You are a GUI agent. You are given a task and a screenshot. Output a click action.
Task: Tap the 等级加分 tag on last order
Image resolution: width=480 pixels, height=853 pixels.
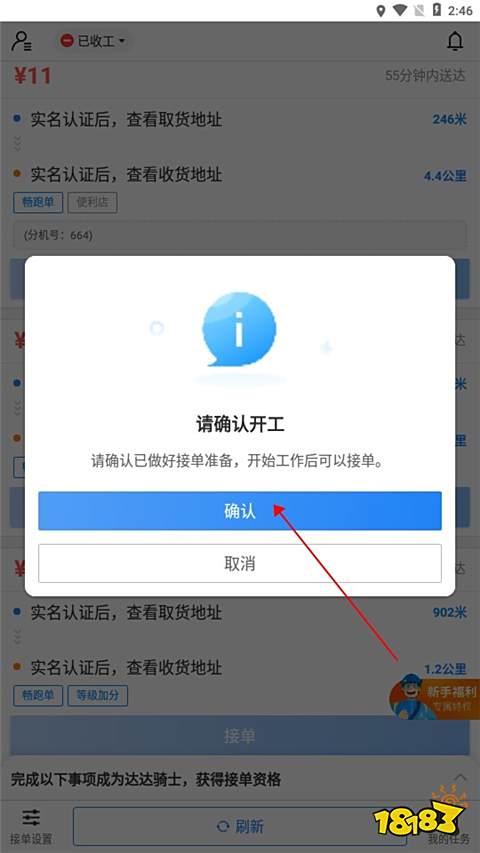98,695
